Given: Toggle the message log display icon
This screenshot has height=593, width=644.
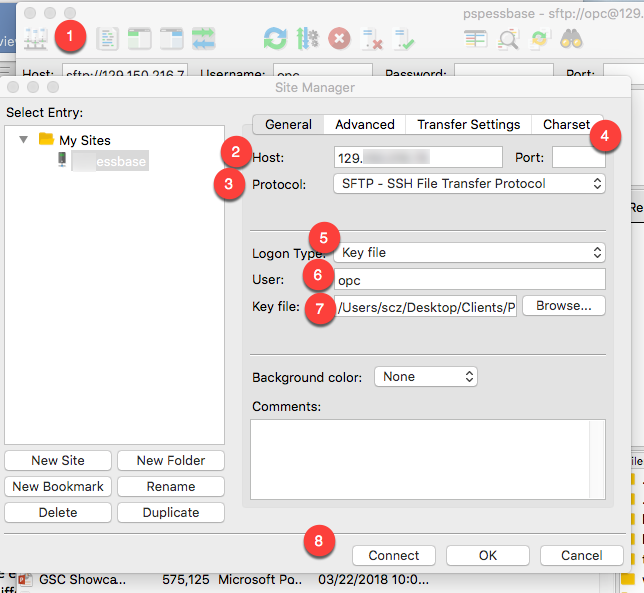Looking at the screenshot, I should (x=107, y=39).
